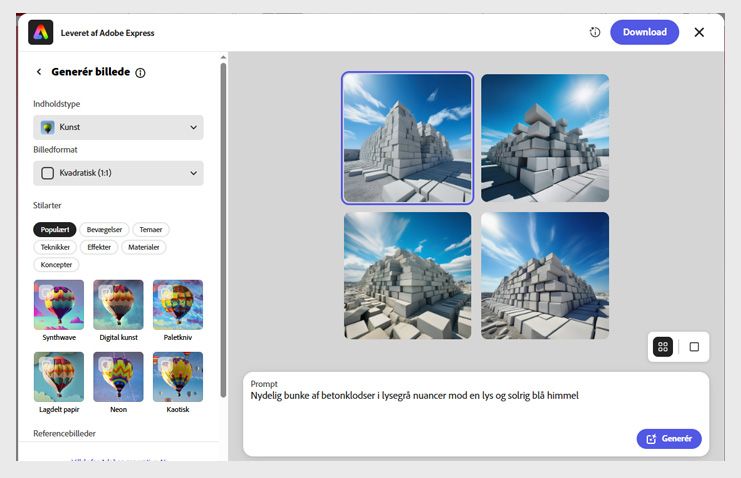Click the Stilarter section label

(x=47, y=205)
